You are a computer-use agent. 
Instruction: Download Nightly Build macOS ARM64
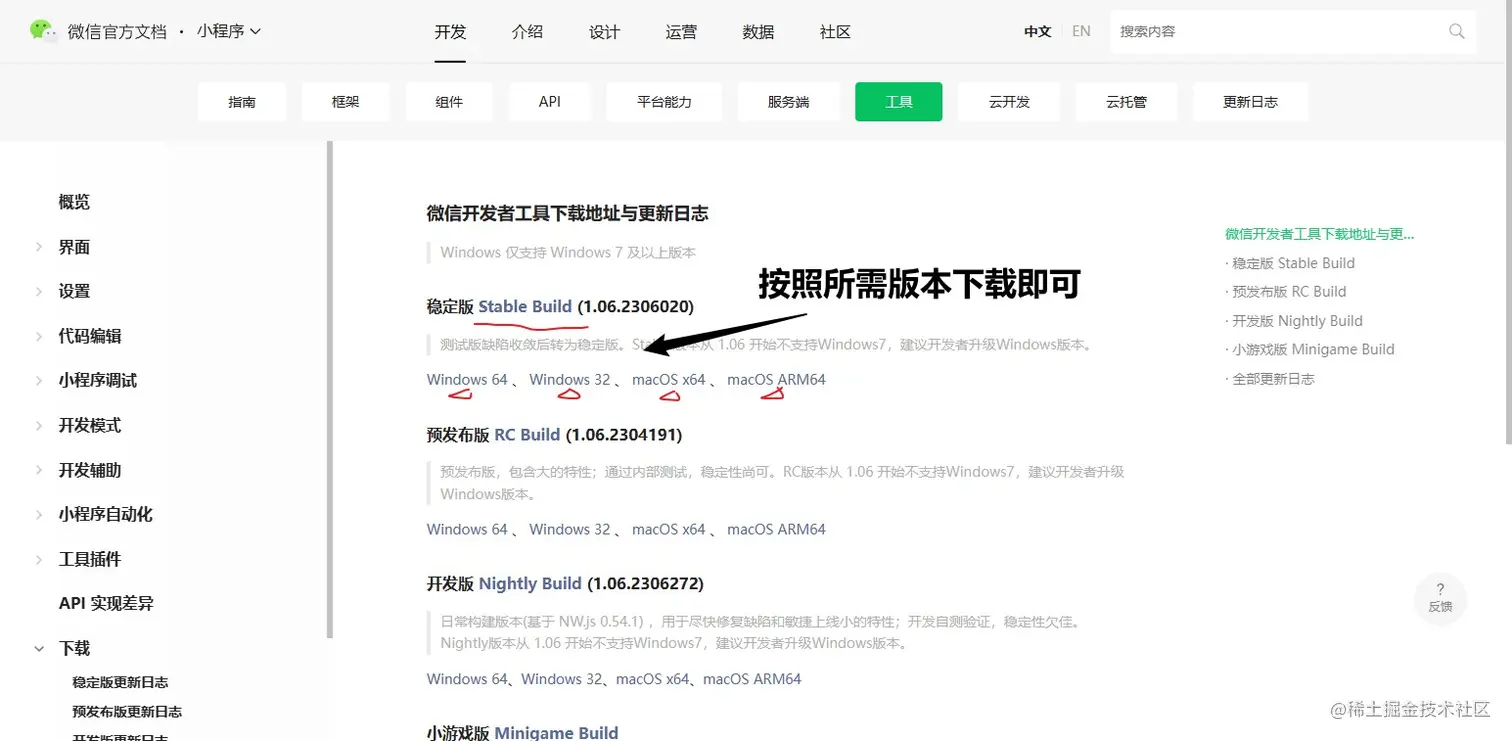(x=752, y=679)
